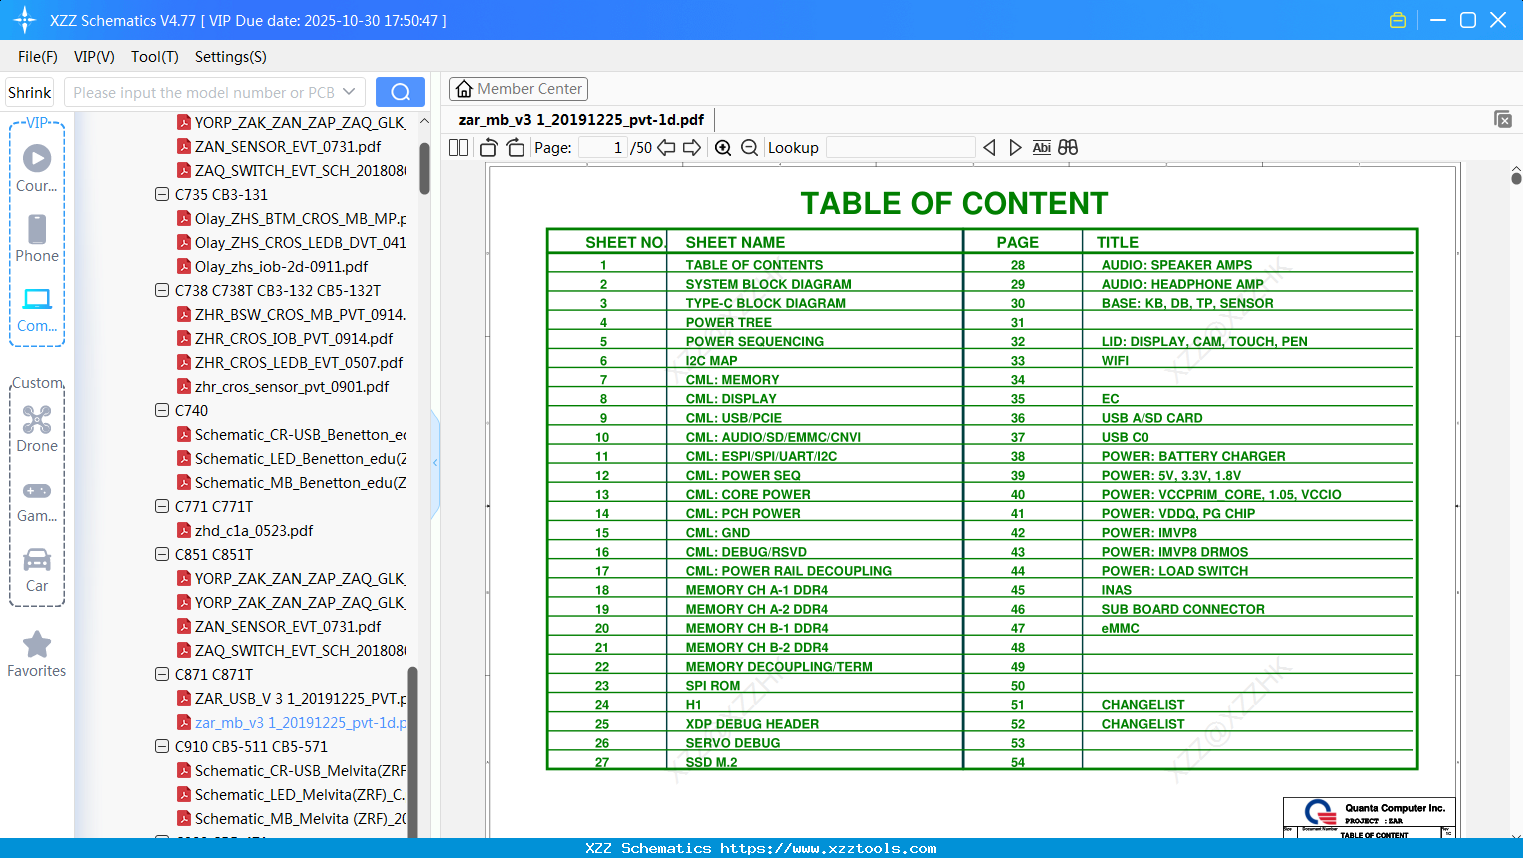1523x858 pixels.
Task: Collapse the C771 C771T tree node
Action: [x=162, y=506]
